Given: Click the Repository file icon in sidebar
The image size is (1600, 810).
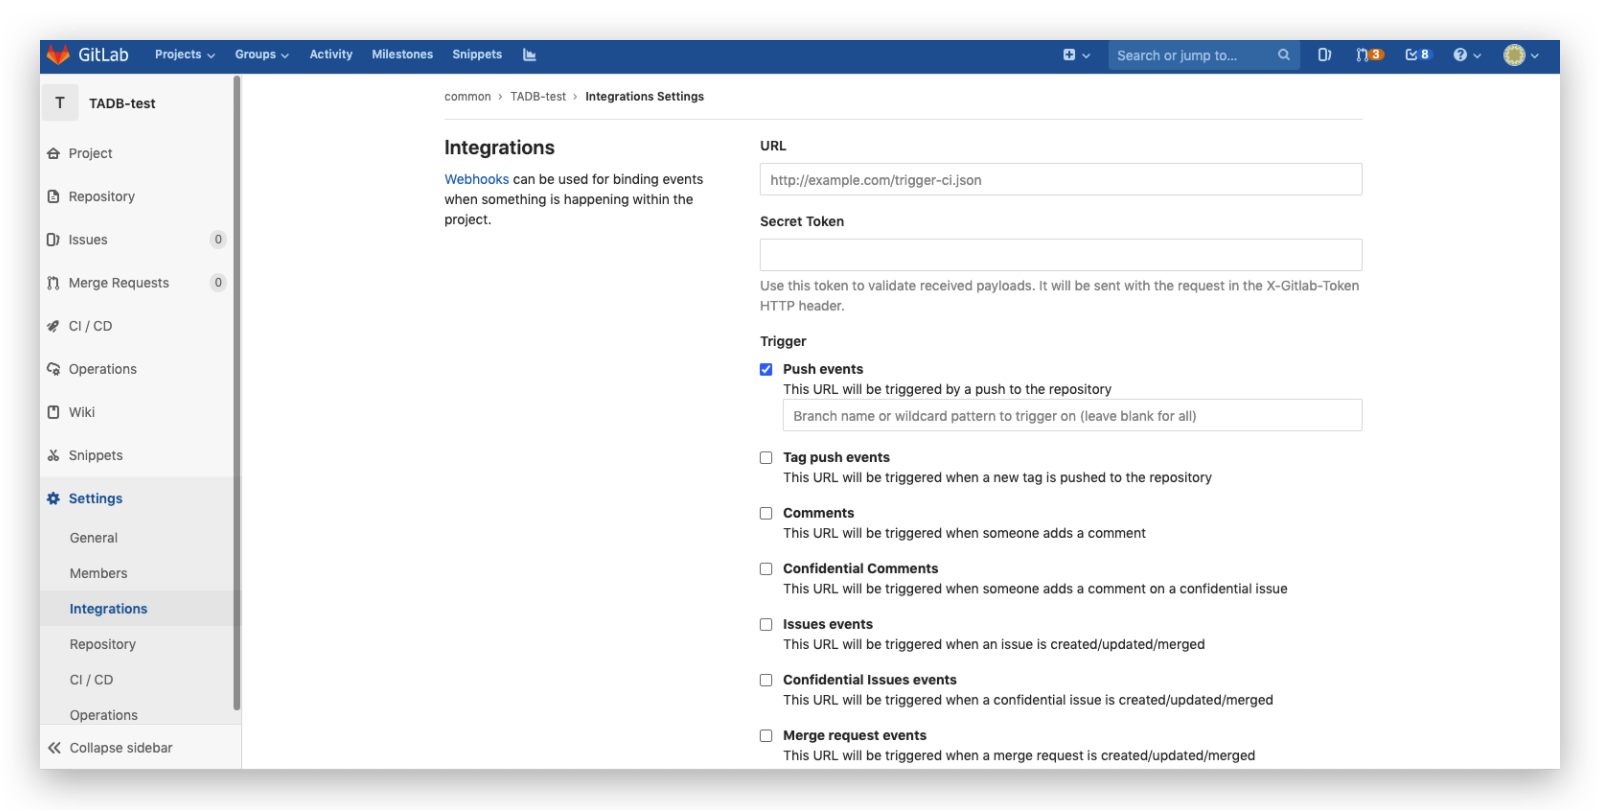Looking at the screenshot, I should tap(54, 196).
